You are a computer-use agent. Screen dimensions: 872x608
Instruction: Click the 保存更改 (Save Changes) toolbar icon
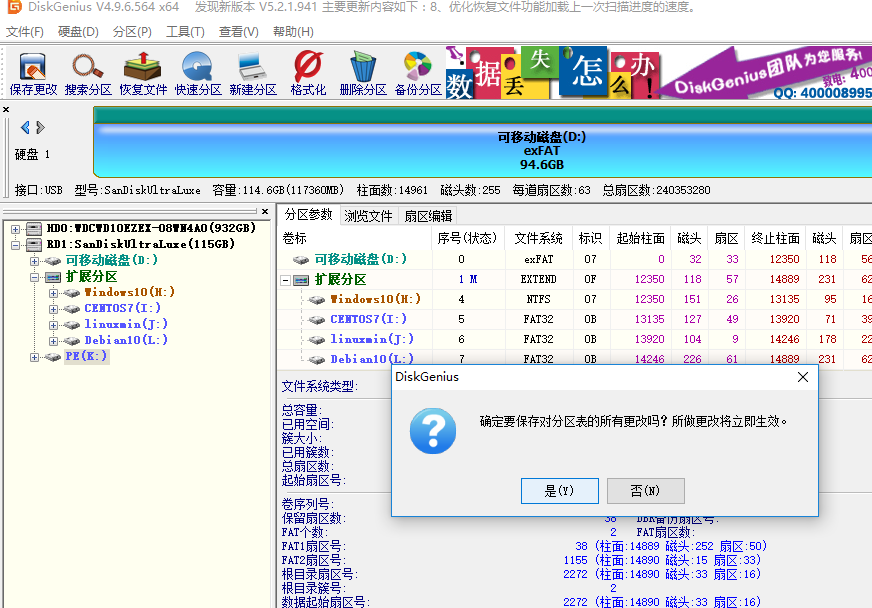[33, 73]
